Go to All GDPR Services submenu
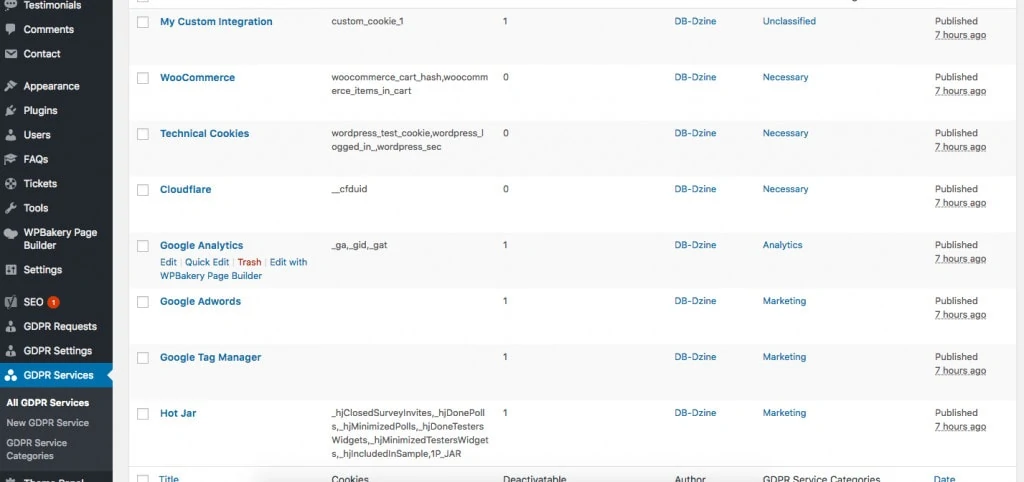The width and height of the screenshot is (1024, 482). click(48, 403)
